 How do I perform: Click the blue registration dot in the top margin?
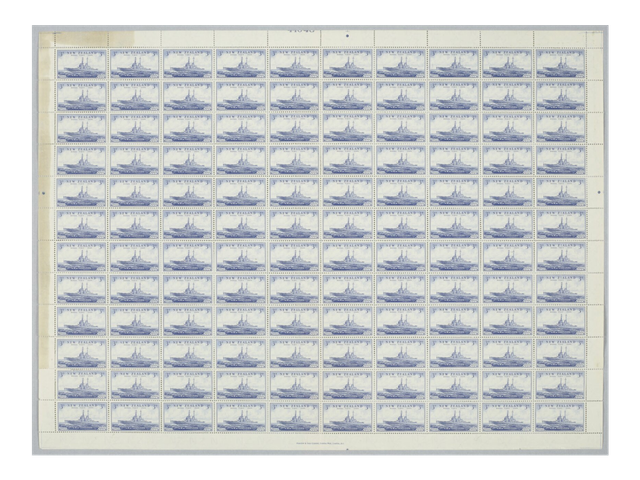tap(347, 36)
